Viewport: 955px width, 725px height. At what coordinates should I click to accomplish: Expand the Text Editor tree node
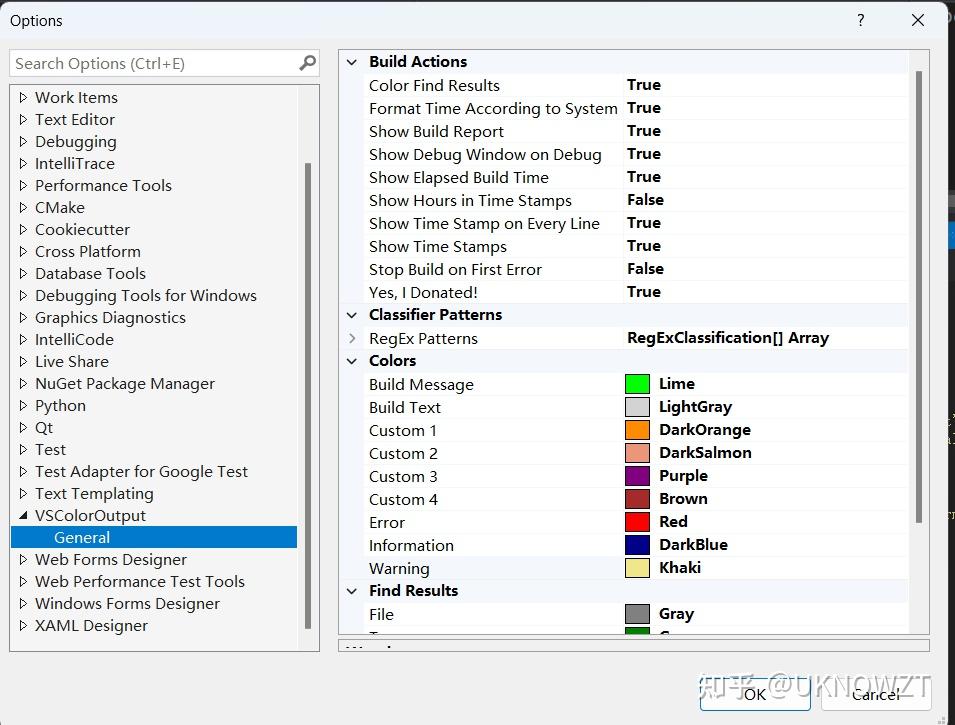click(23, 119)
